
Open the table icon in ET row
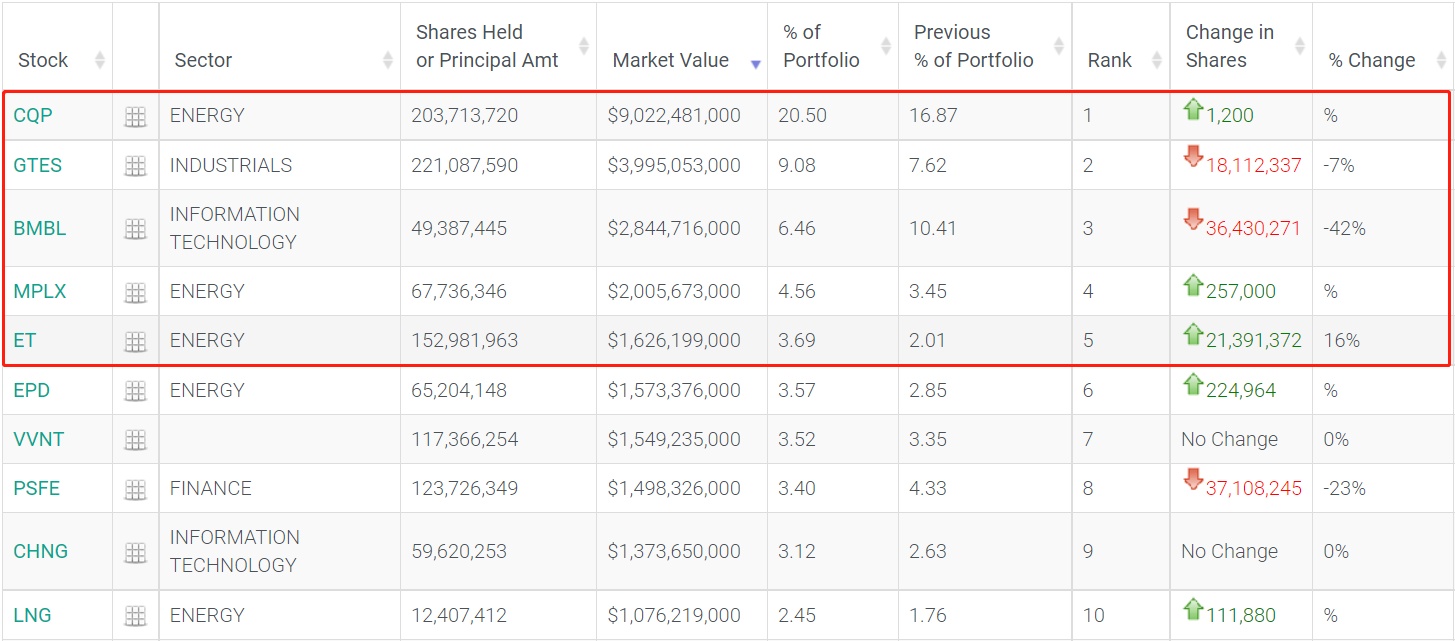click(x=135, y=342)
